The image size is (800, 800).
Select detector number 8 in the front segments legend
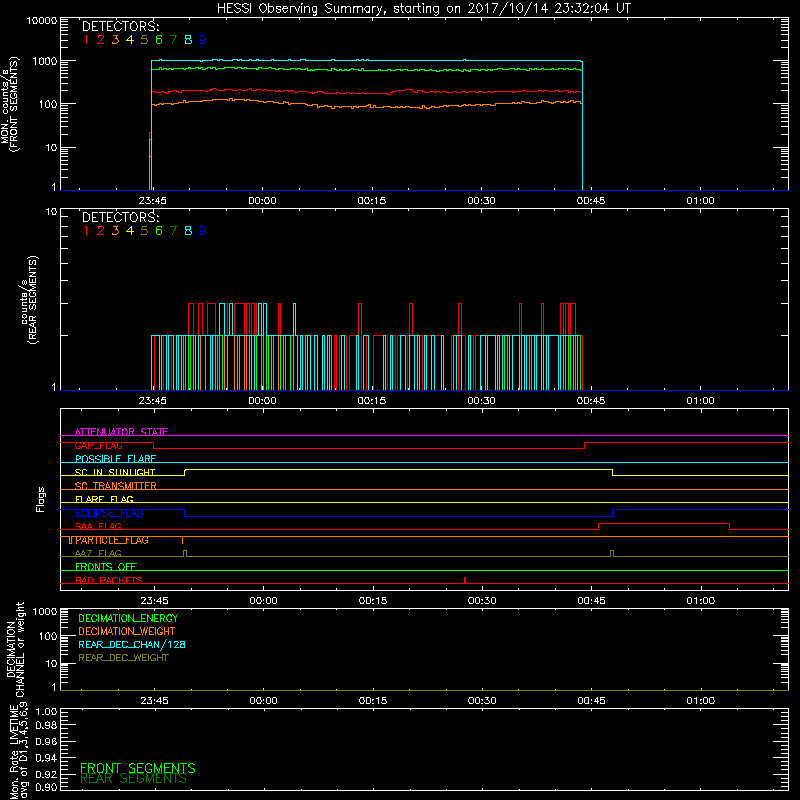click(x=188, y=40)
